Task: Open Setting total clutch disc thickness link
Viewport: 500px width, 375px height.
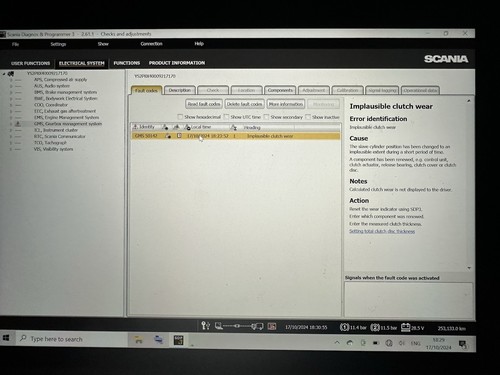Action: (382, 231)
